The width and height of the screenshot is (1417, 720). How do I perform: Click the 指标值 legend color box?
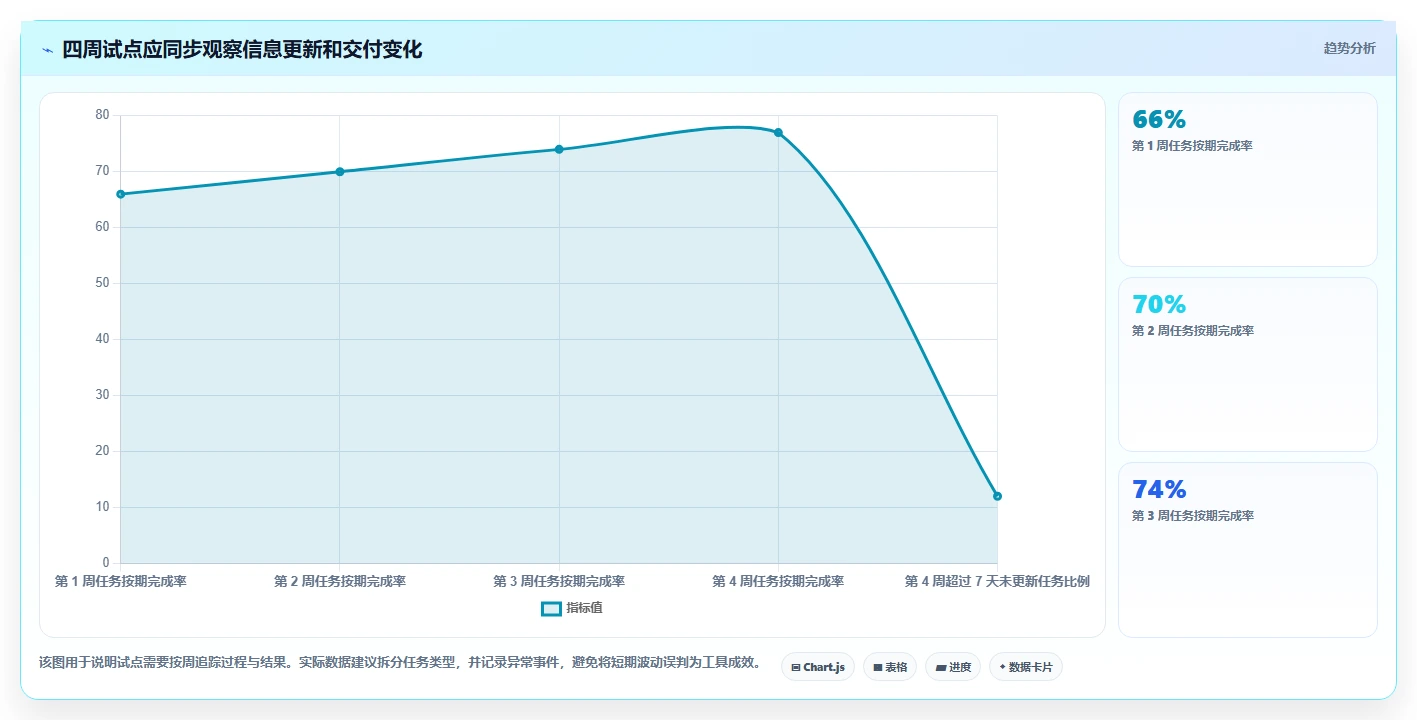(551, 608)
